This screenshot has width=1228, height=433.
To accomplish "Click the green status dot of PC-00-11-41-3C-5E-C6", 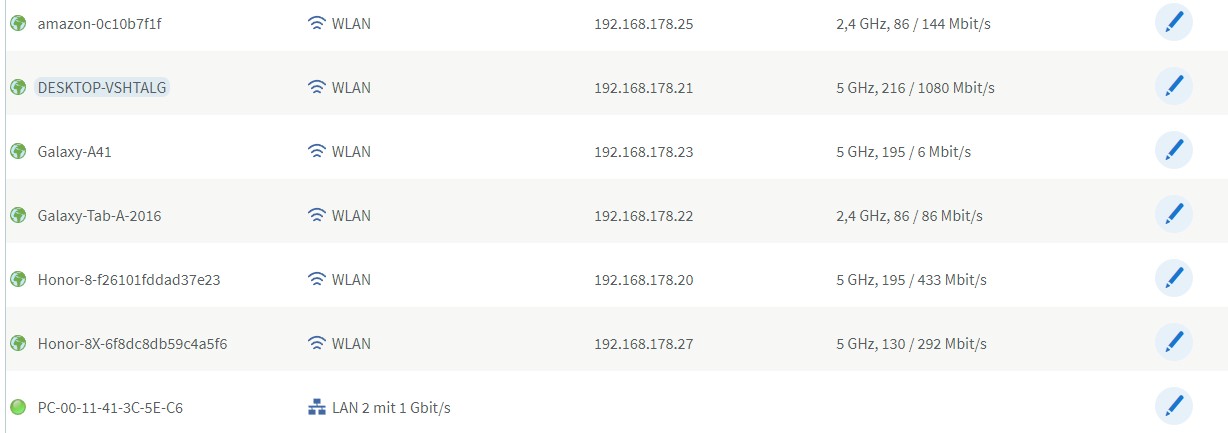I will (x=18, y=407).
